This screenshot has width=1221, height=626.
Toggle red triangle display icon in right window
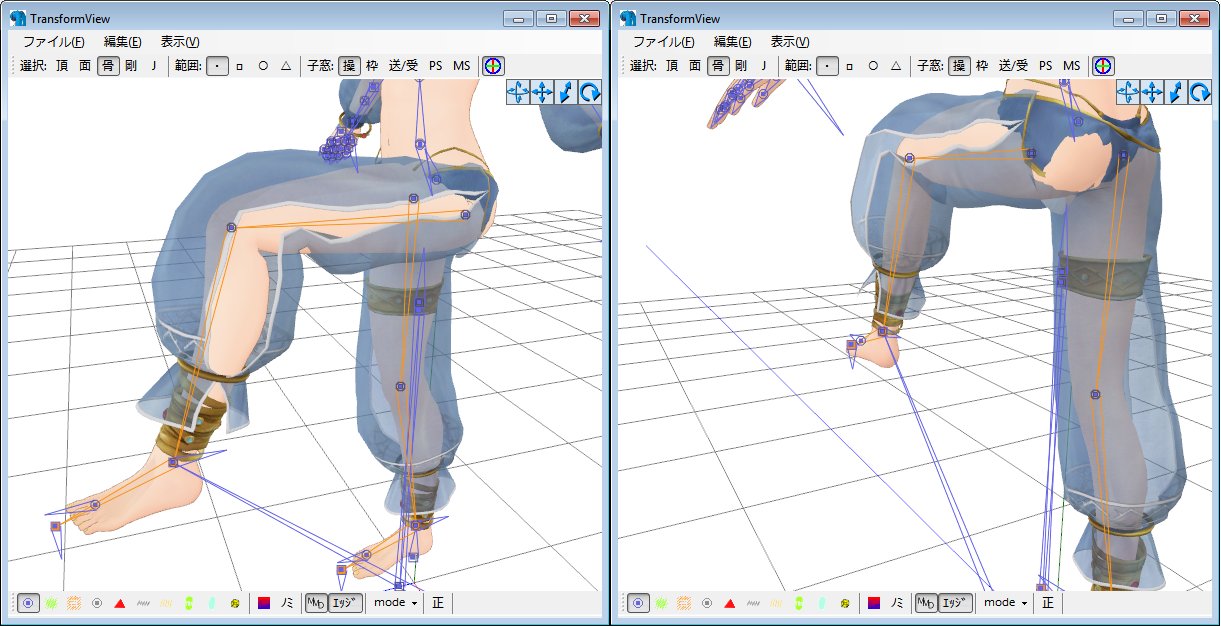(730, 603)
